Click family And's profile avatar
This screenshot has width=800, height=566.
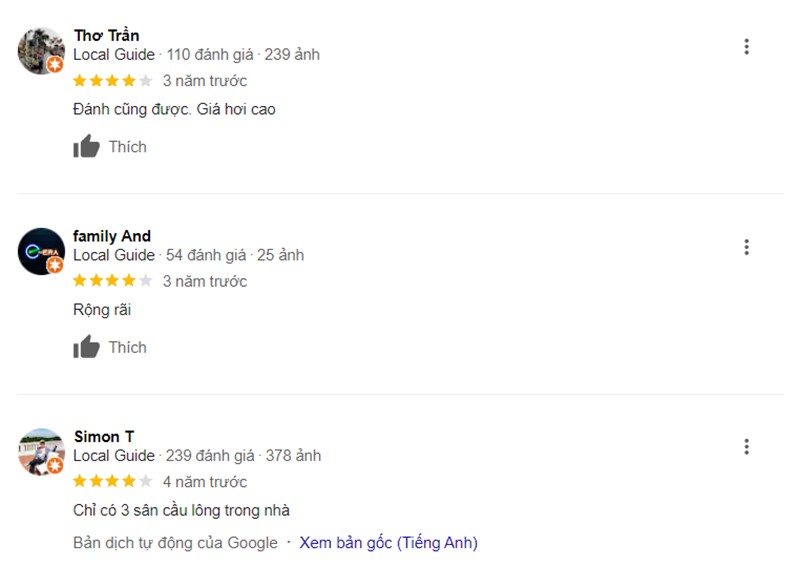click(x=41, y=251)
